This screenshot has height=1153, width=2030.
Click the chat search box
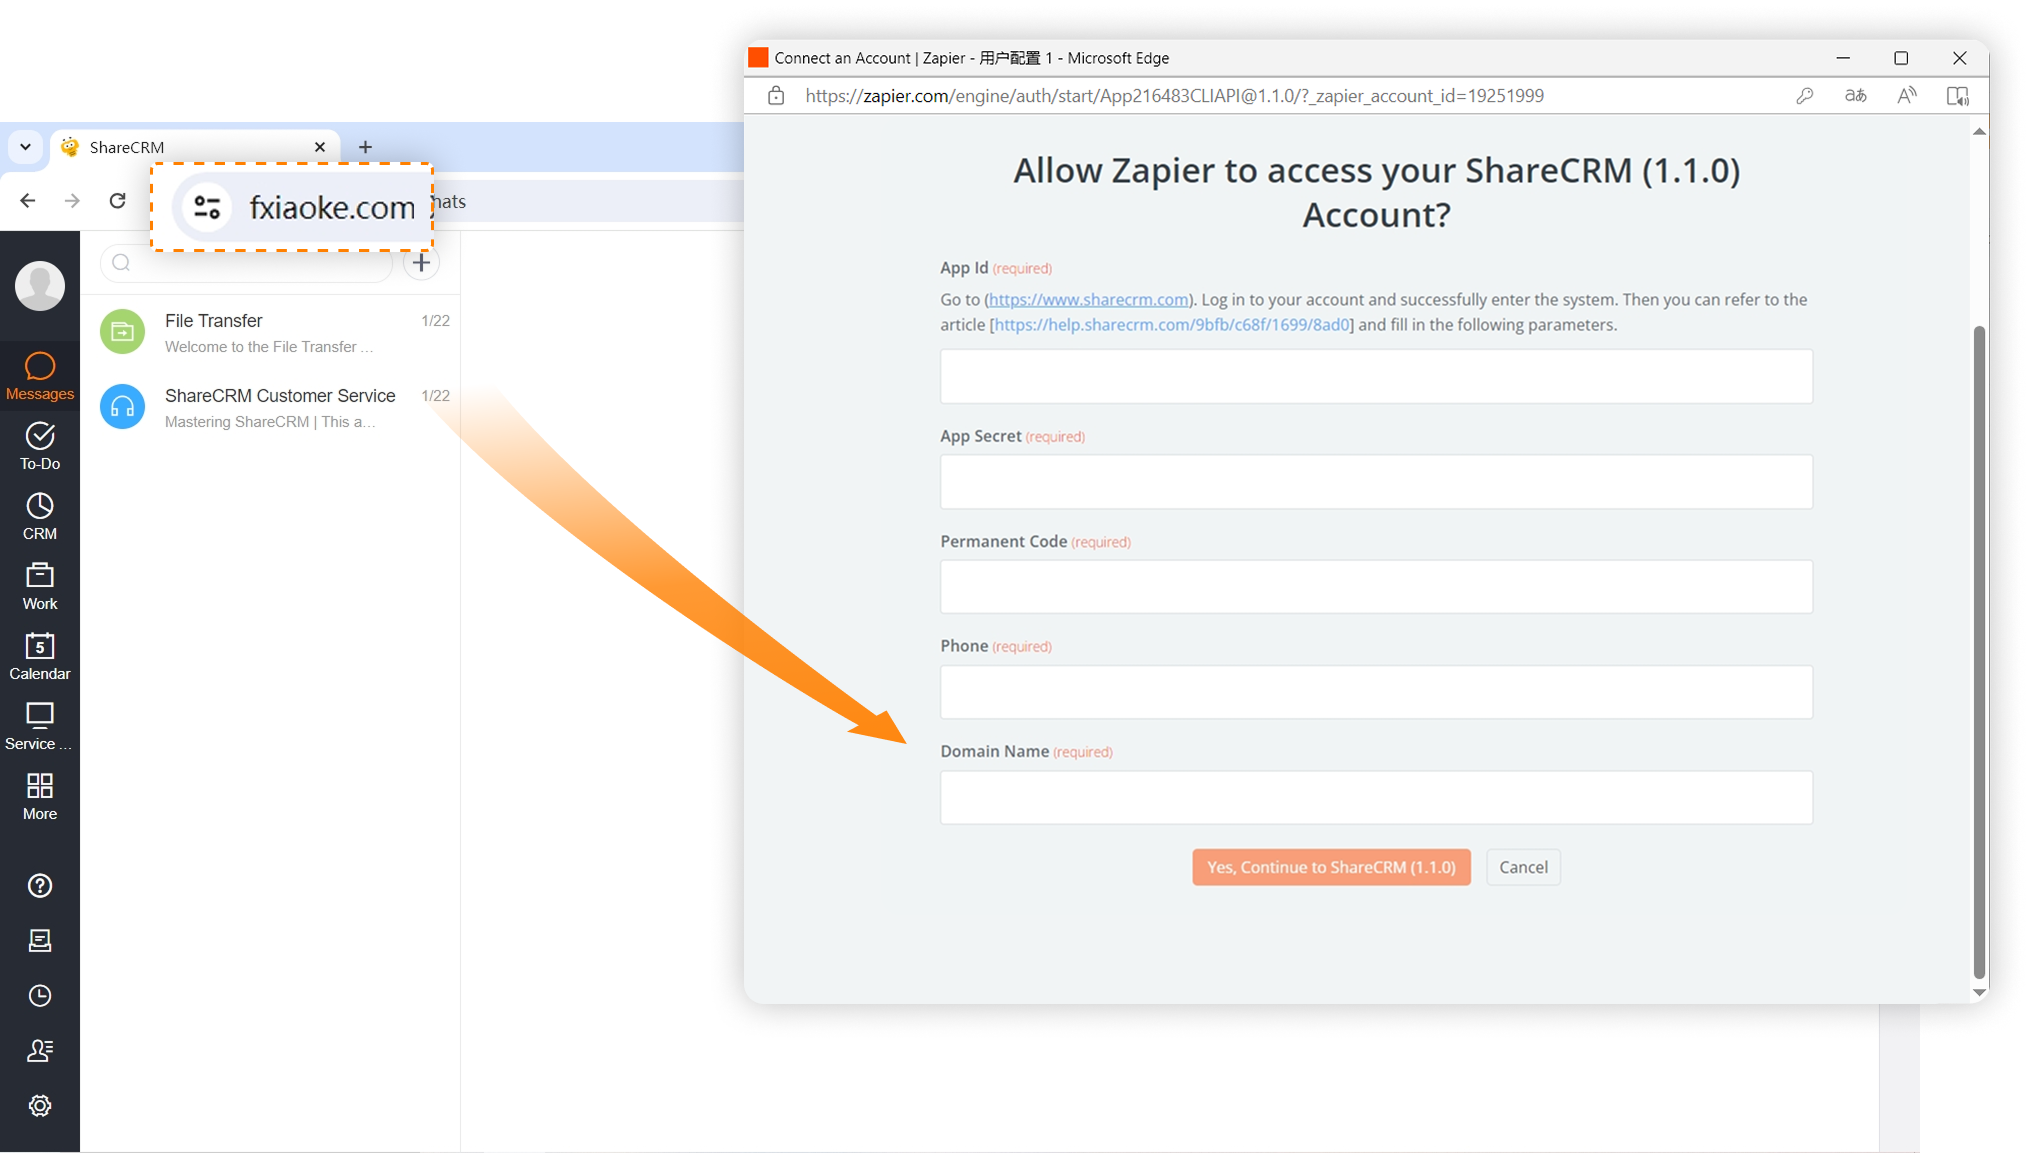click(247, 263)
